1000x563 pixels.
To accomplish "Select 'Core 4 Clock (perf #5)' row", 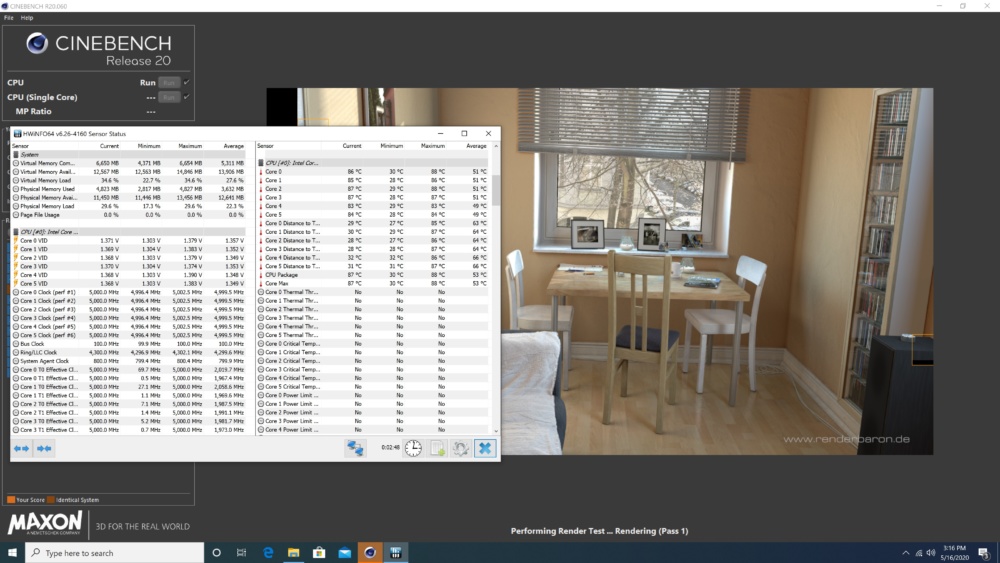I will [x=128, y=326].
